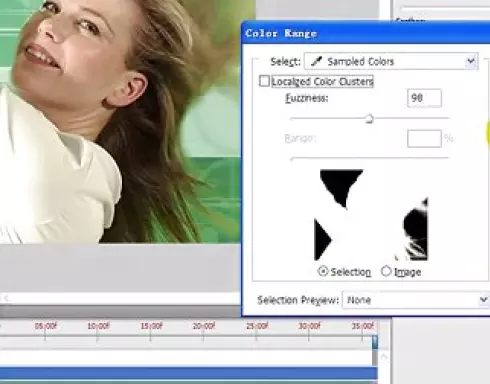Click the blue work area end handle
The image size is (490, 384).
pyautogui.click(x=375, y=342)
